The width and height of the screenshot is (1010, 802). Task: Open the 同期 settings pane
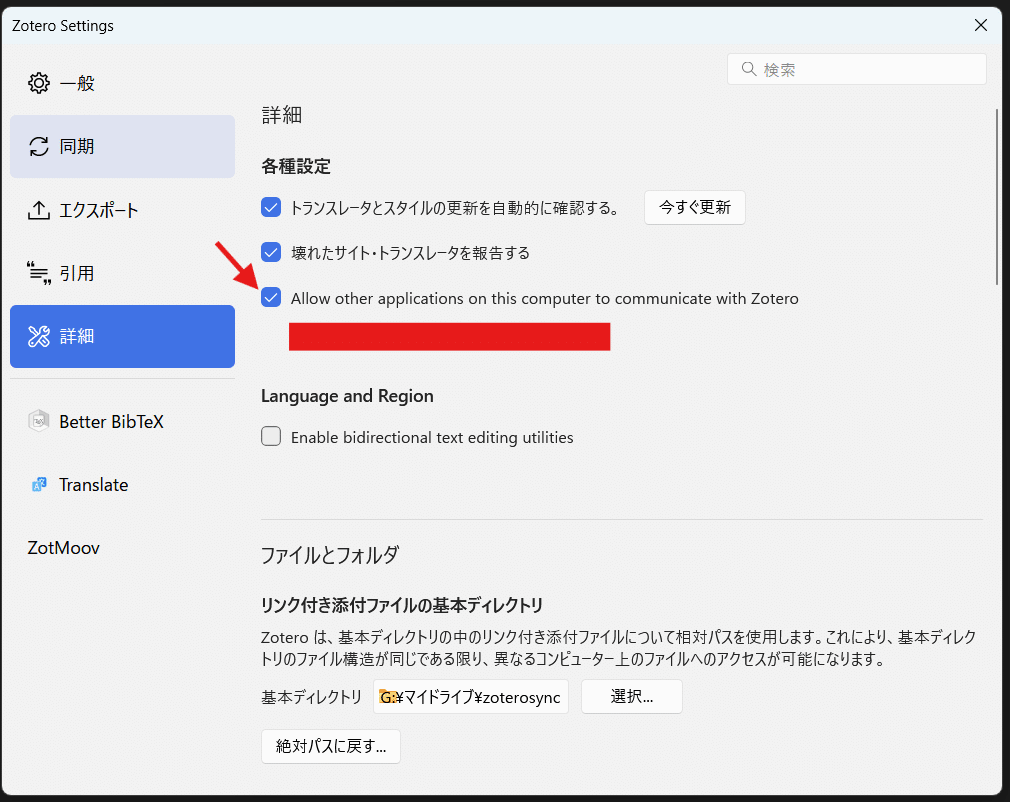[x=122, y=146]
